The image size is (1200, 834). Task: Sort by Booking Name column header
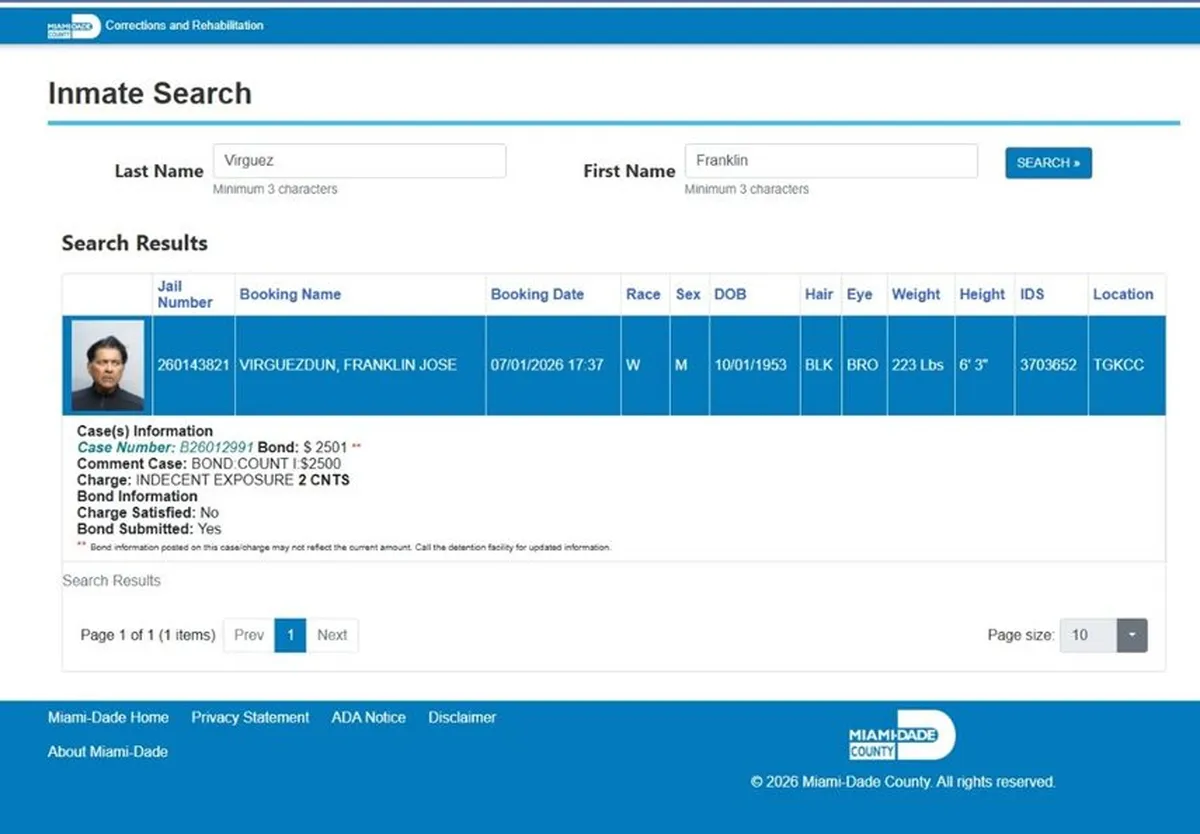pyautogui.click(x=290, y=294)
